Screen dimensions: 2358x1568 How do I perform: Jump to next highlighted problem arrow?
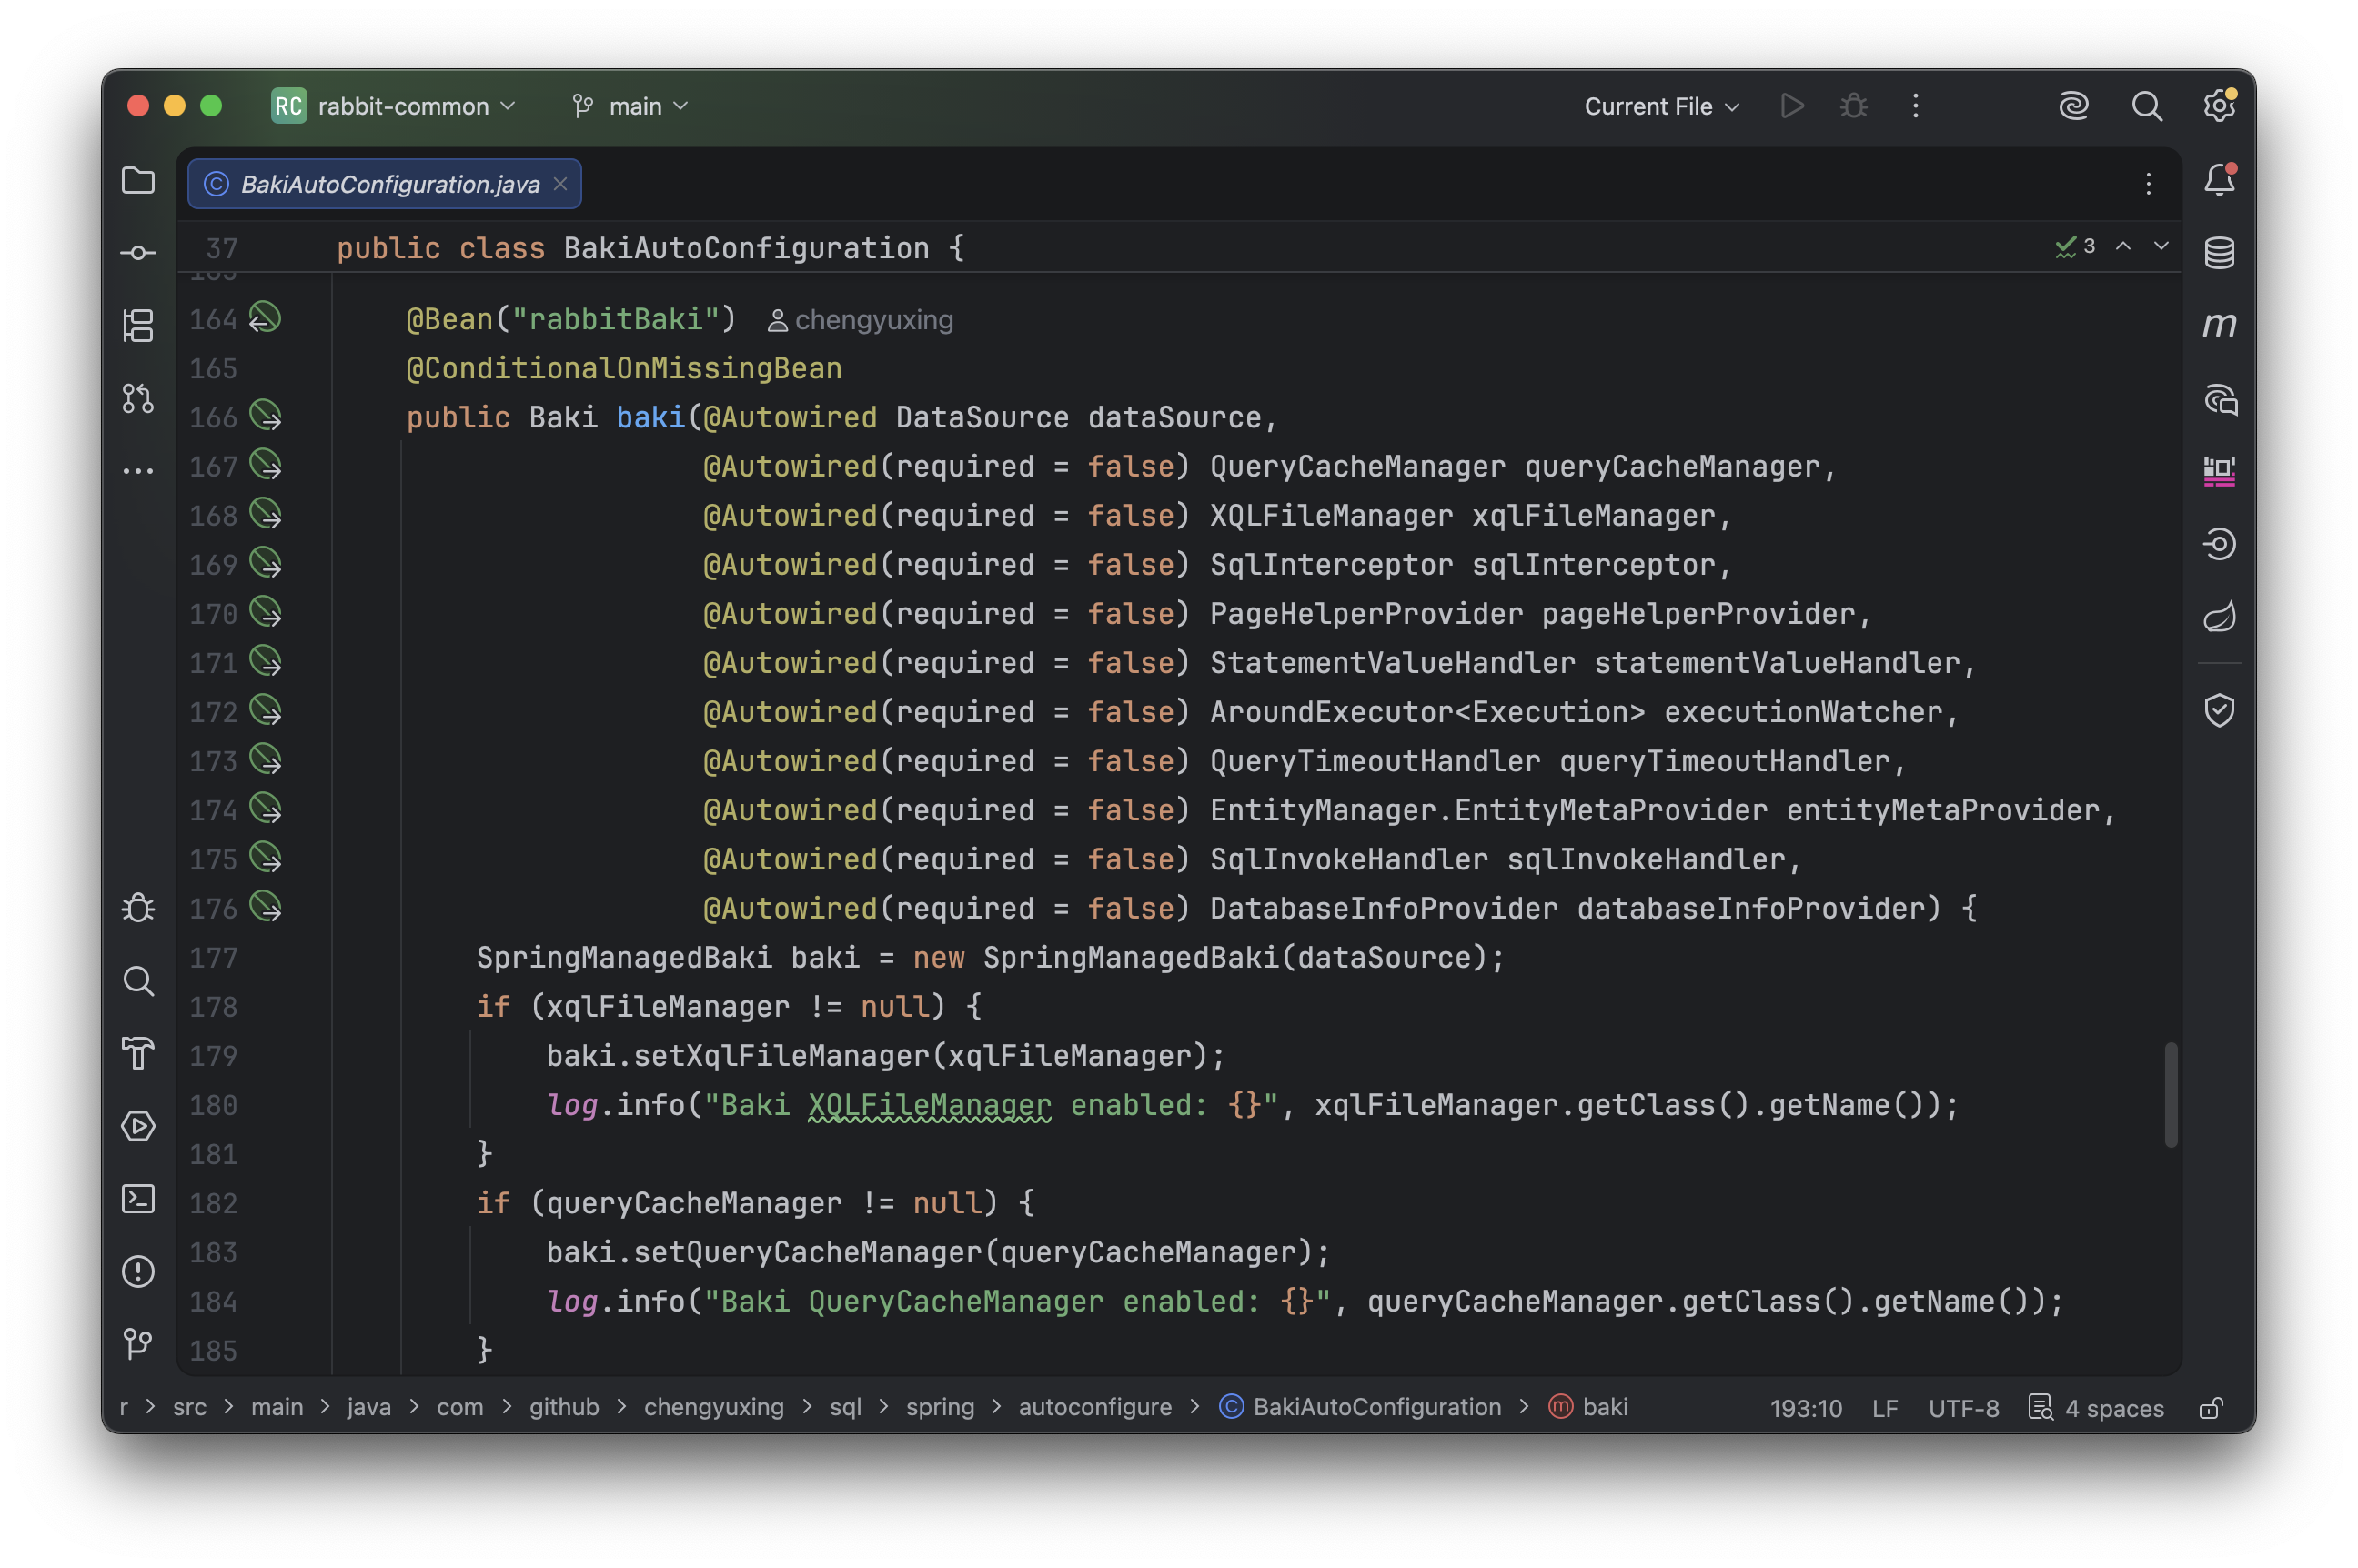pos(2161,246)
